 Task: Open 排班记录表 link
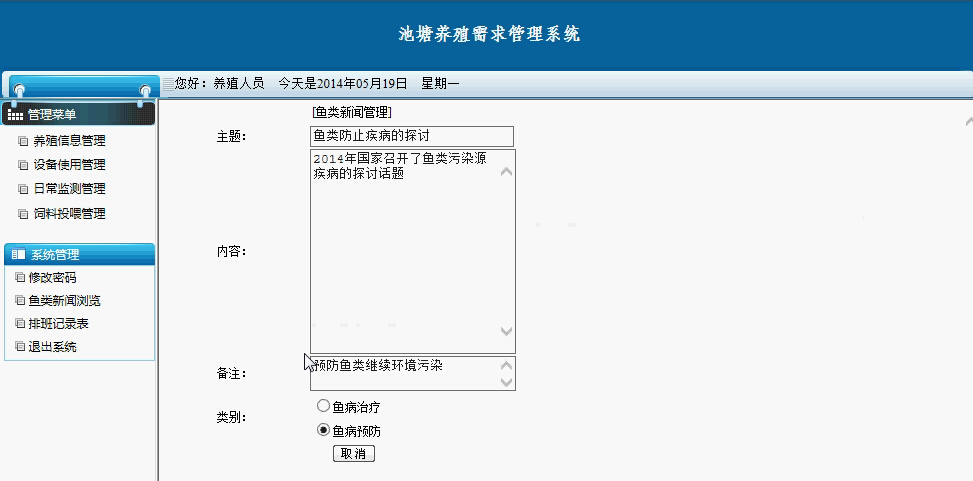tap(59, 323)
